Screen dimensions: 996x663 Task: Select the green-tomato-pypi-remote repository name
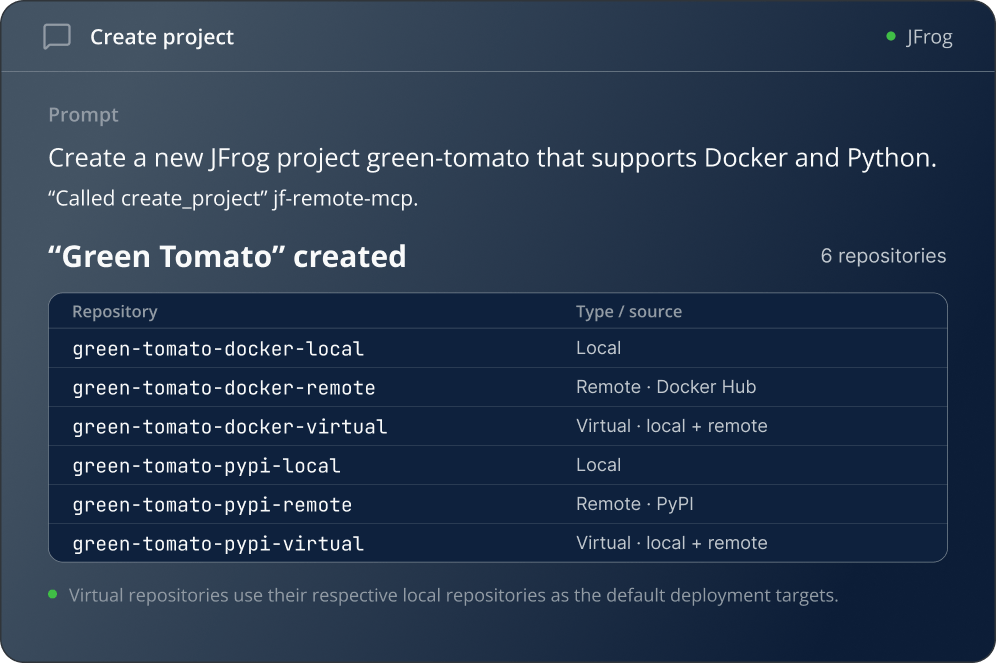212,505
